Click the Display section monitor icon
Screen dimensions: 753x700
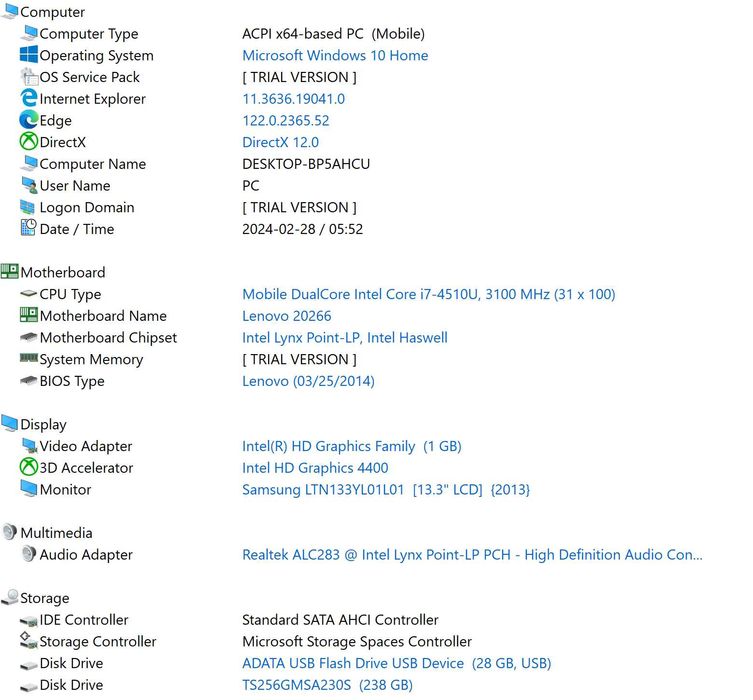[10, 423]
